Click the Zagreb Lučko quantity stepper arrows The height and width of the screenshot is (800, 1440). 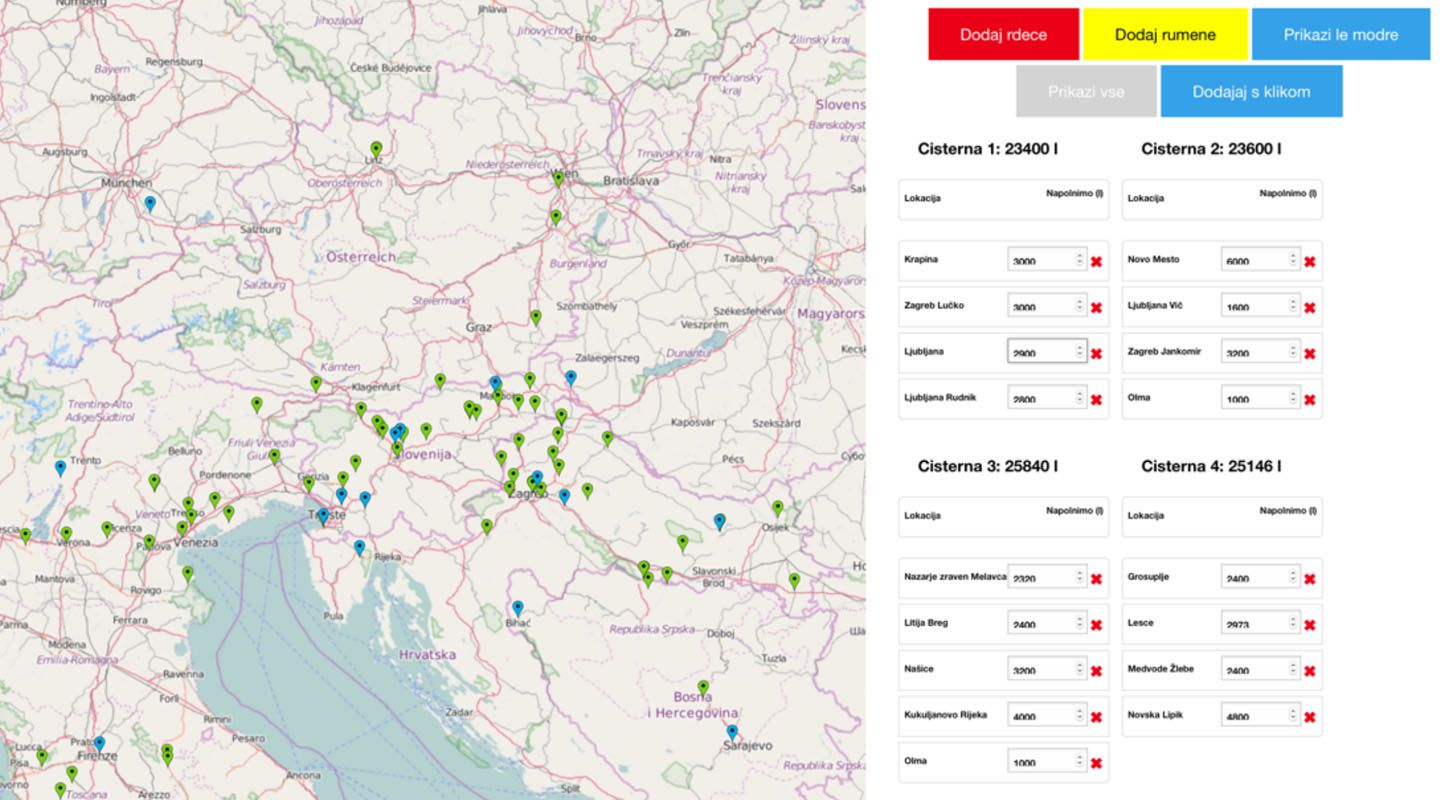click(1079, 306)
